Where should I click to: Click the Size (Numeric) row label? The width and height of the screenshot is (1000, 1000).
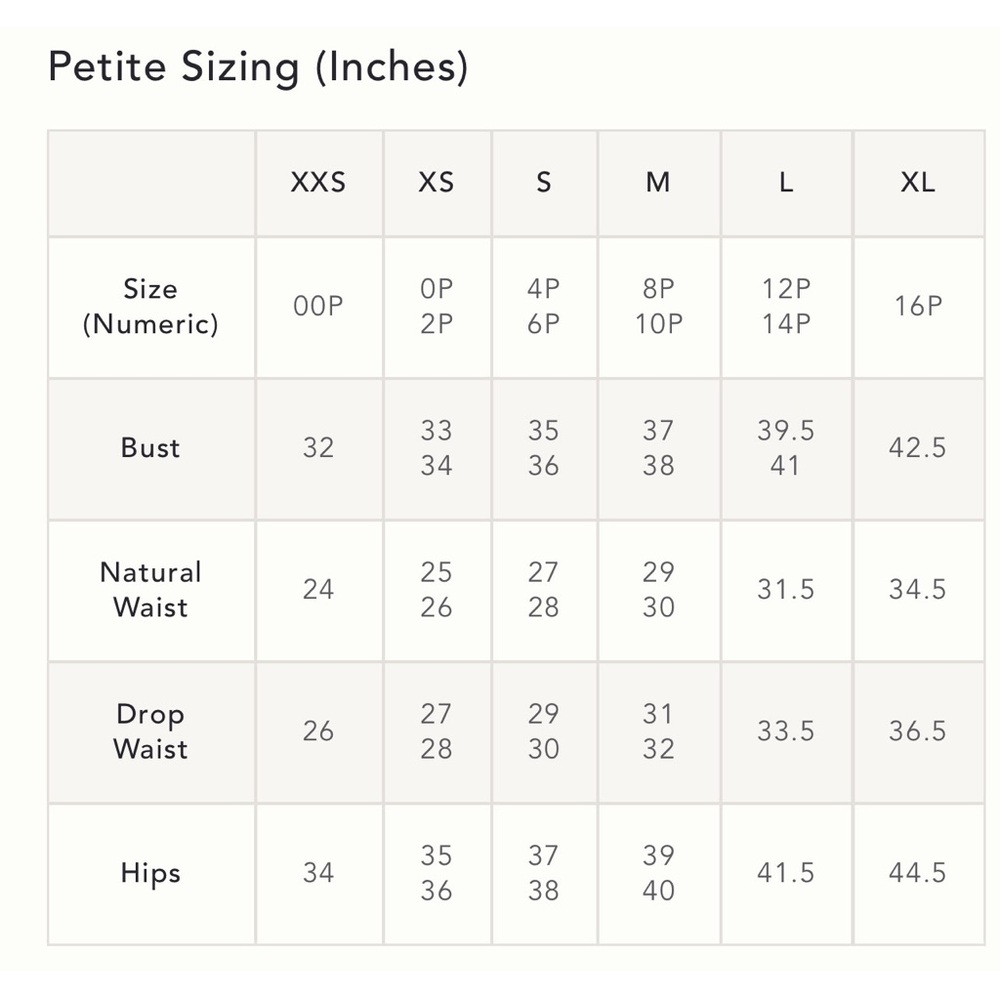(x=151, y=307)
